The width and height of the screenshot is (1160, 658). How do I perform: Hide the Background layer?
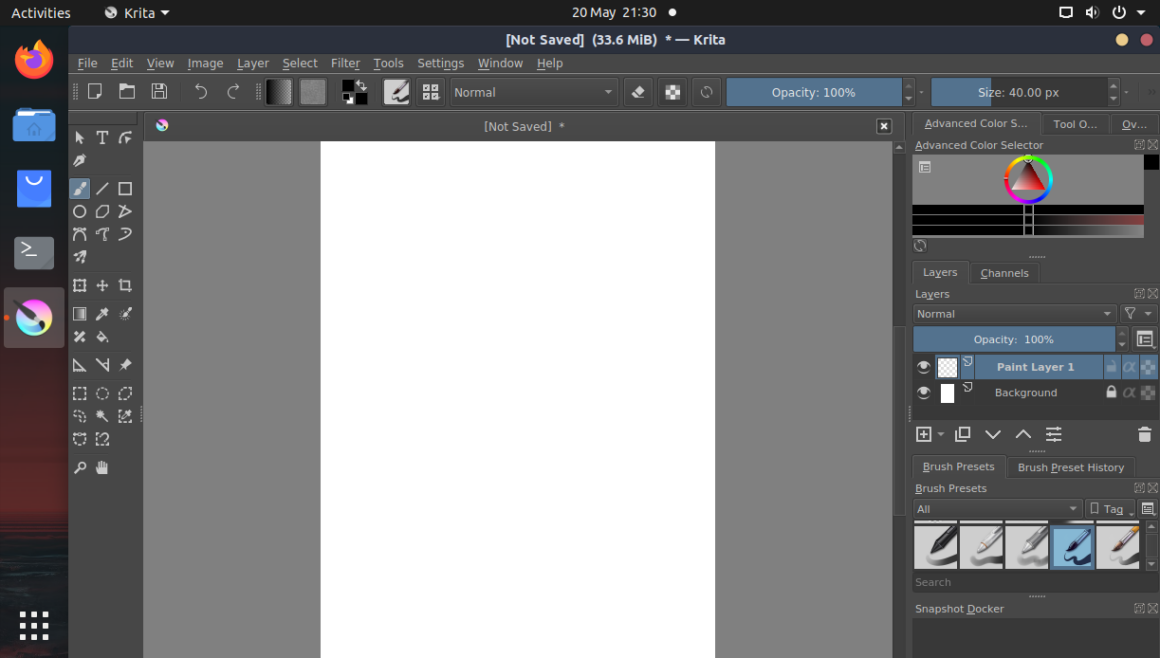click(x=923, y=392)
